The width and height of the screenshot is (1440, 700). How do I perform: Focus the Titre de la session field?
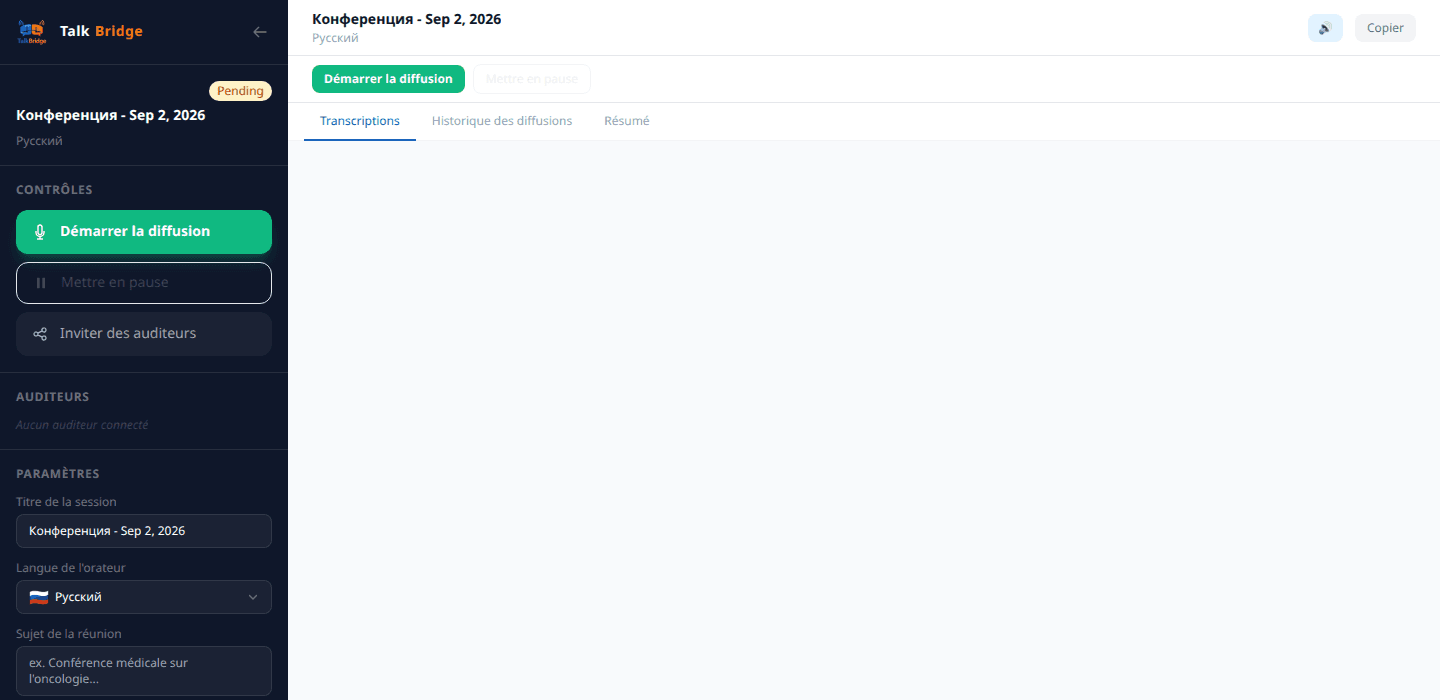(144, 531)
